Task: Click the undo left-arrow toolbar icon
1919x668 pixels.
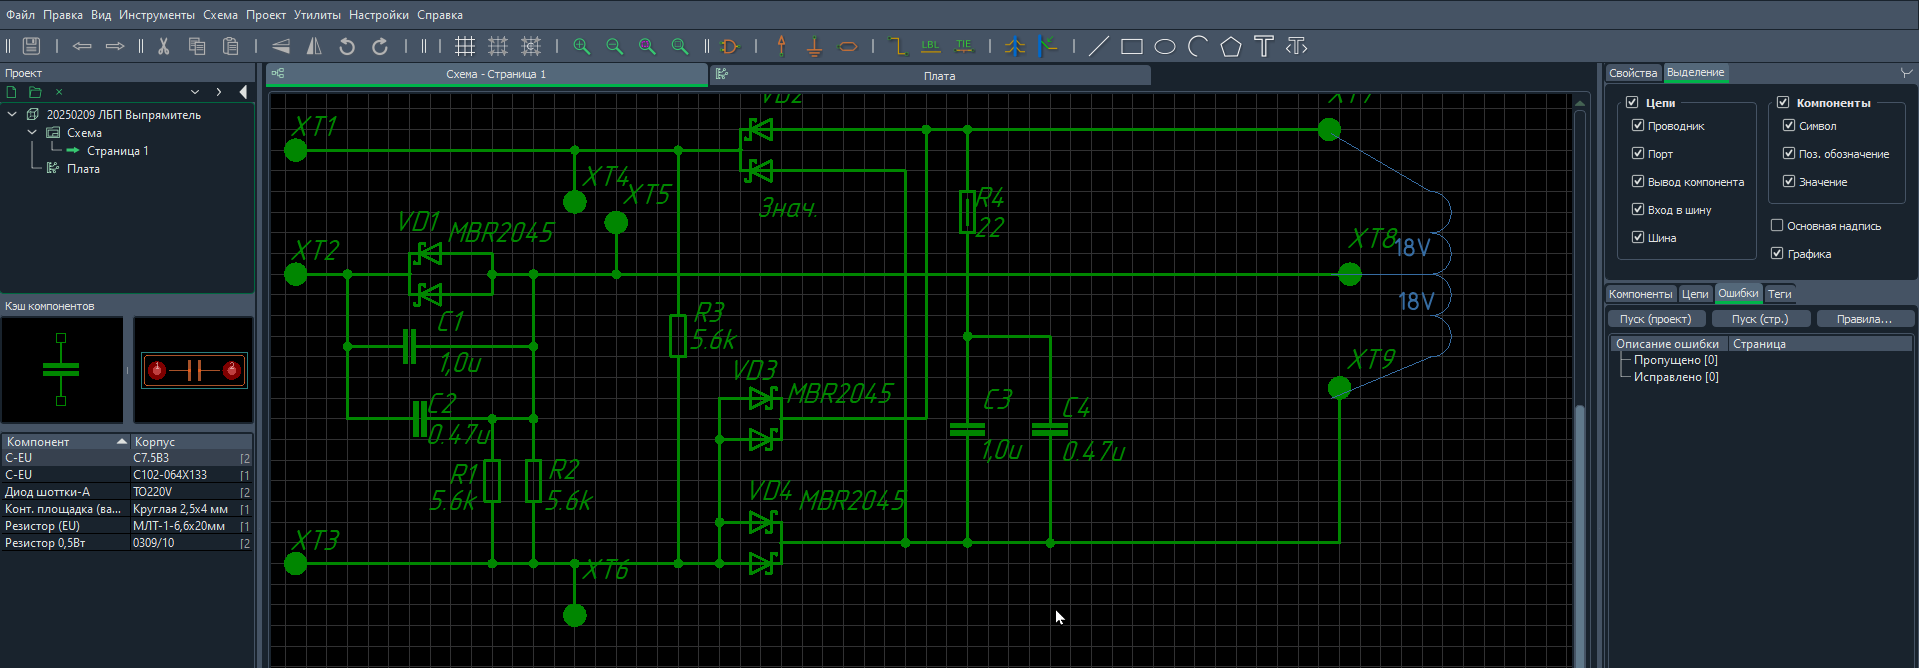Action: coord(82,46)
